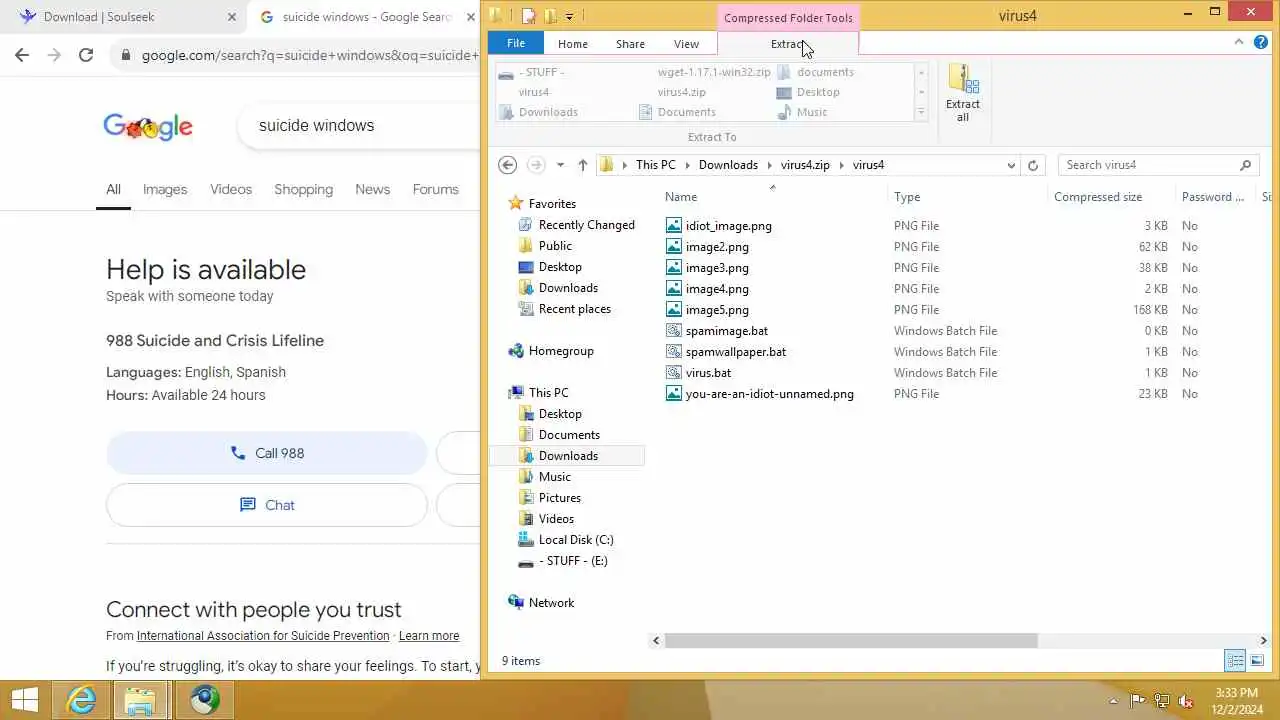The width and height of the screenshot is (1280, 720).
Task: Refresh the virus4 folder view
Action: [x=1033, y=165]
